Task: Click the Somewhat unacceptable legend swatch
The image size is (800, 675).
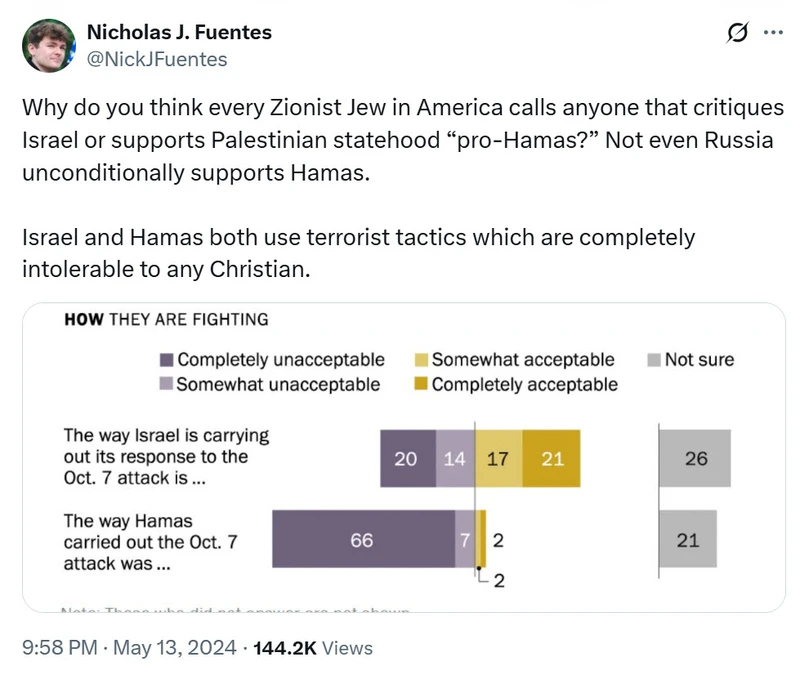Action: click(x=167, y=384)
